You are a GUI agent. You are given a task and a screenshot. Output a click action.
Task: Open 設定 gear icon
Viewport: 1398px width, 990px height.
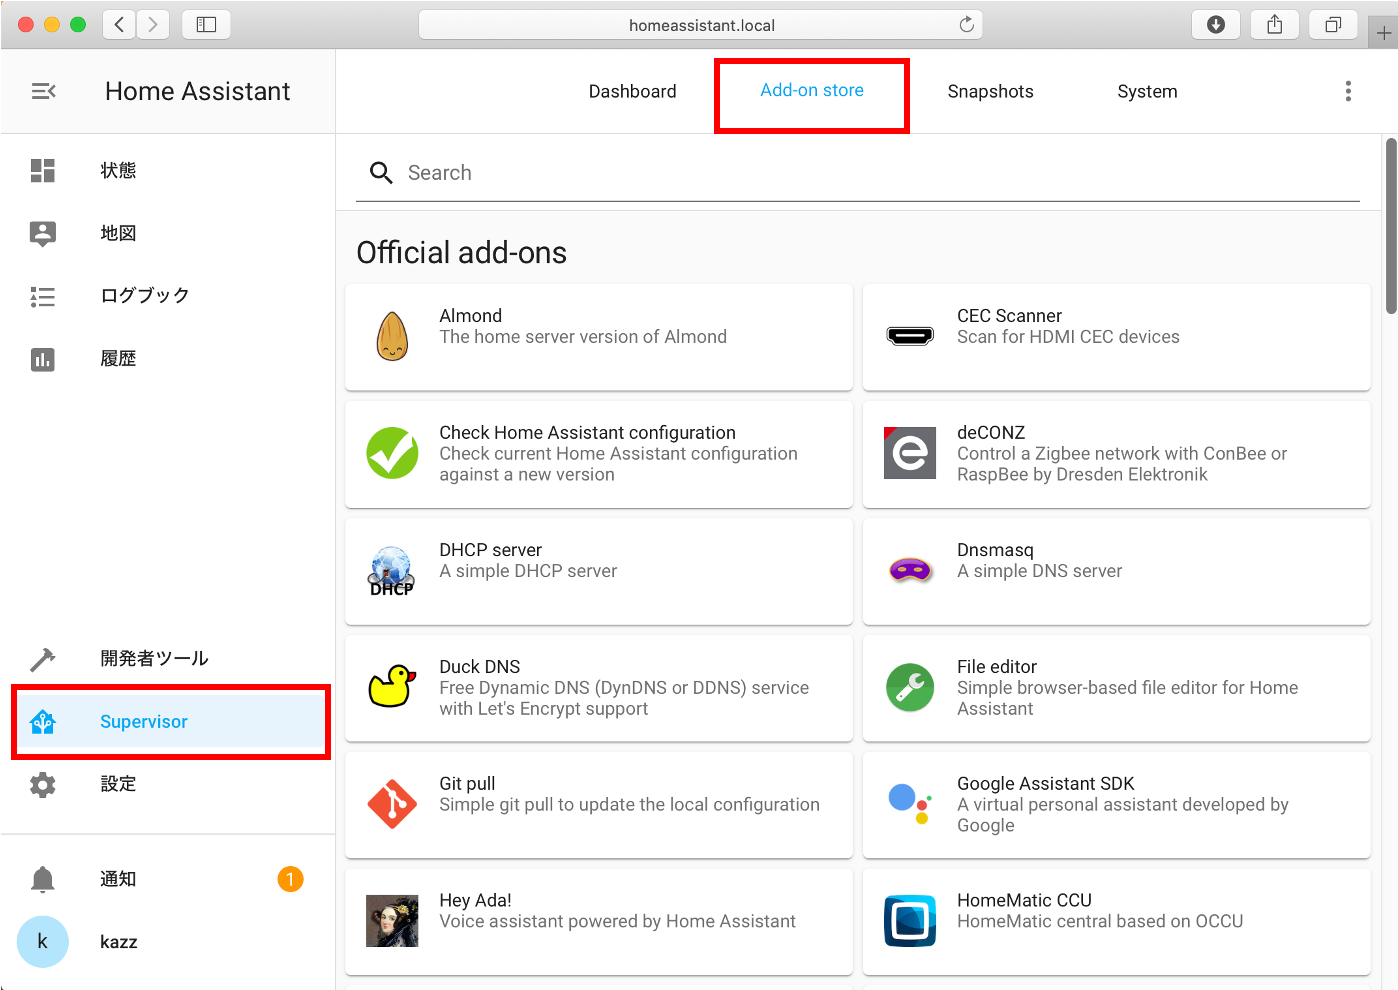click(43, 785)
